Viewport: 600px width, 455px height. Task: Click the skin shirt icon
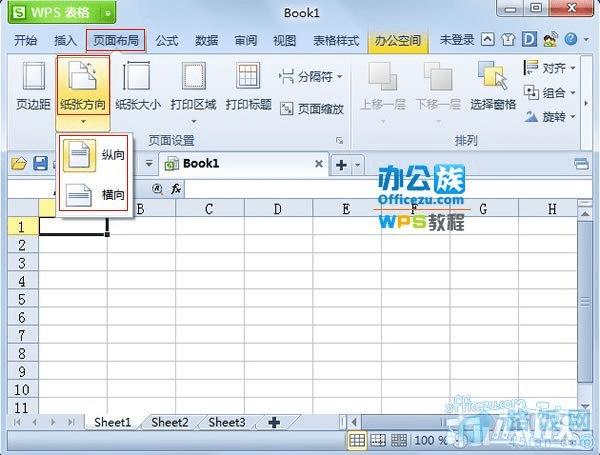click(508, 39)
